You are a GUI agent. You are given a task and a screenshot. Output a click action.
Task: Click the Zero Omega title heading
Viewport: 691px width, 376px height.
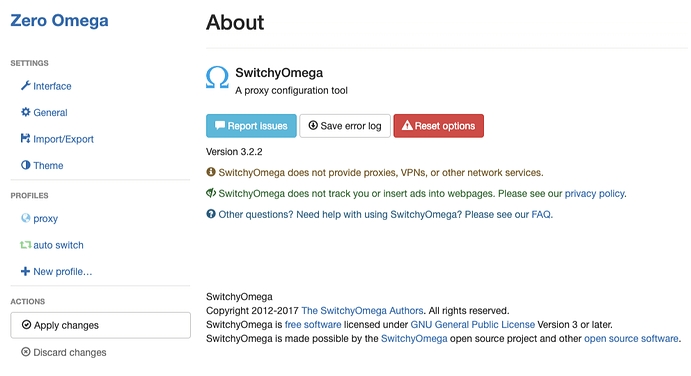coord(59,20)
